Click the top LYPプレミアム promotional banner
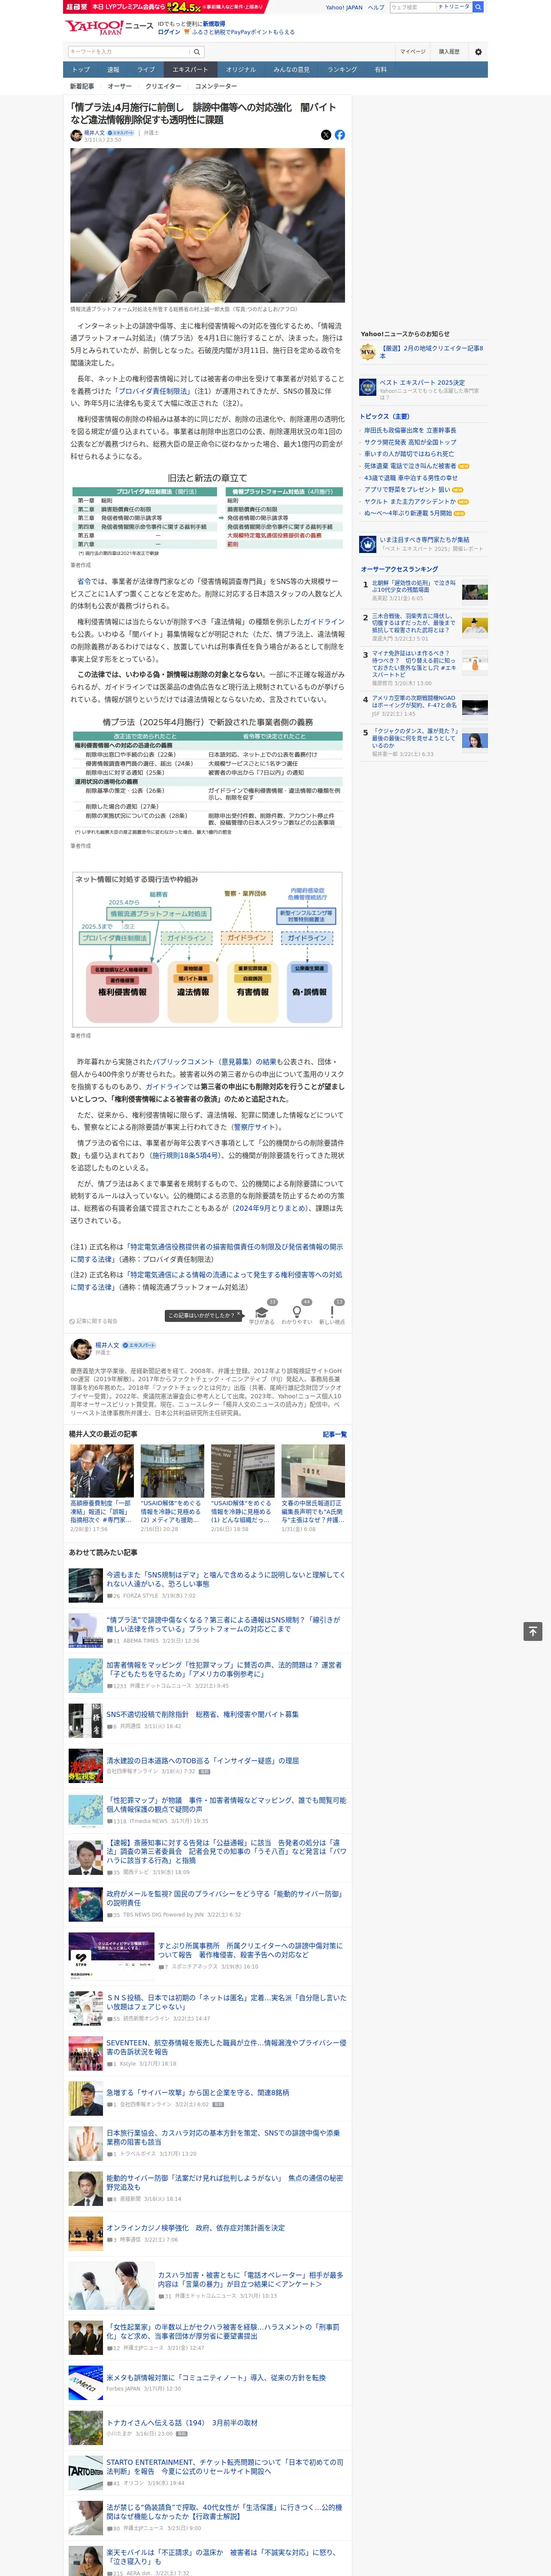The width and height of the screenshot is (551, 2576). pos(165,6)
